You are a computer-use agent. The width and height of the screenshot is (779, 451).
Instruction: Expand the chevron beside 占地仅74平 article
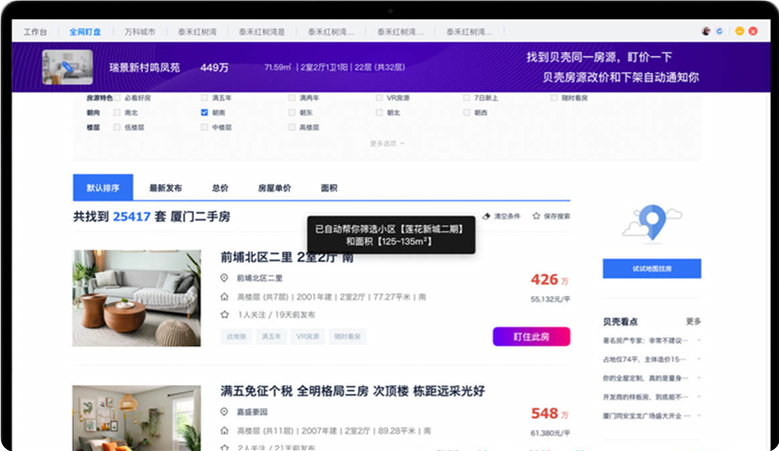(x=699, y=359)
